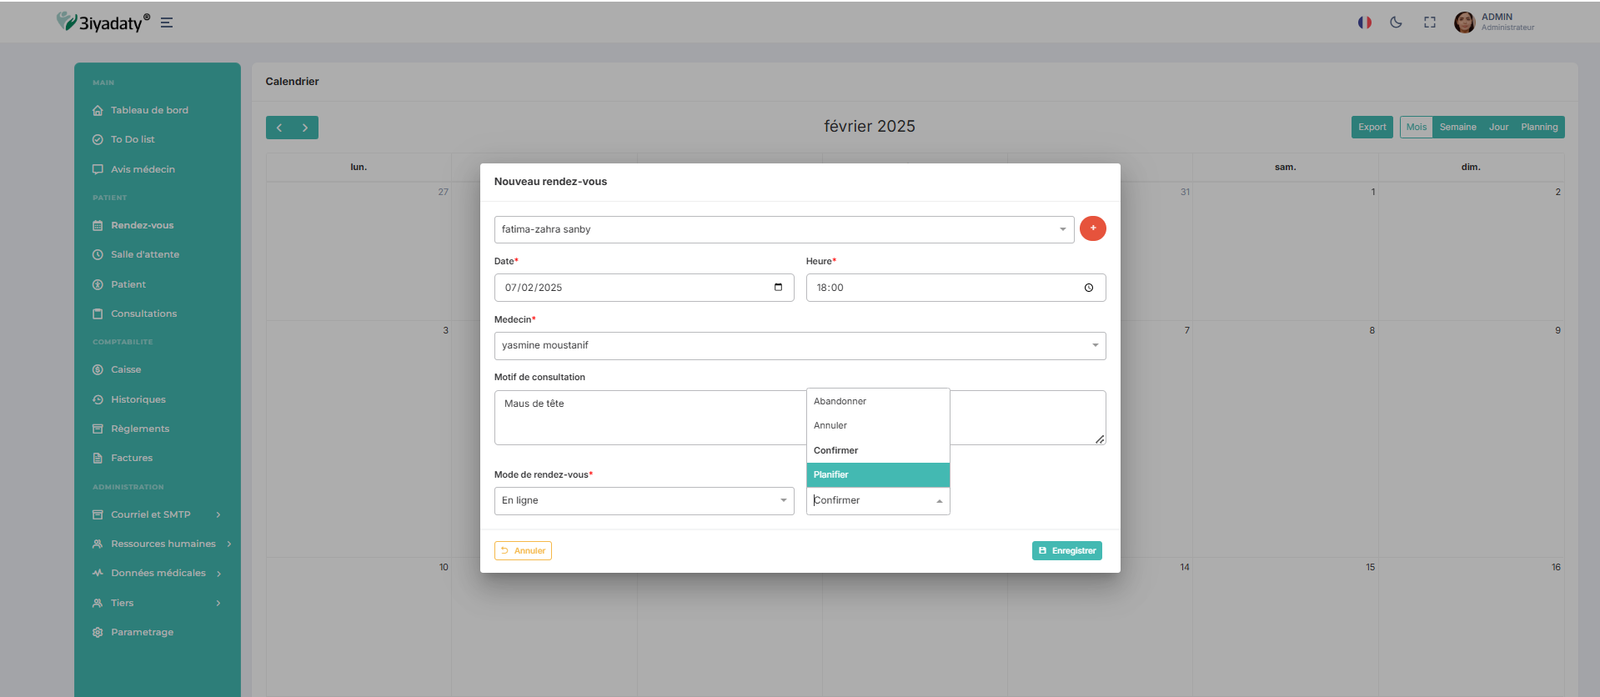This screenshot has width=1600, height=697.
Task: Go to next month arrow
Action: 305,128
